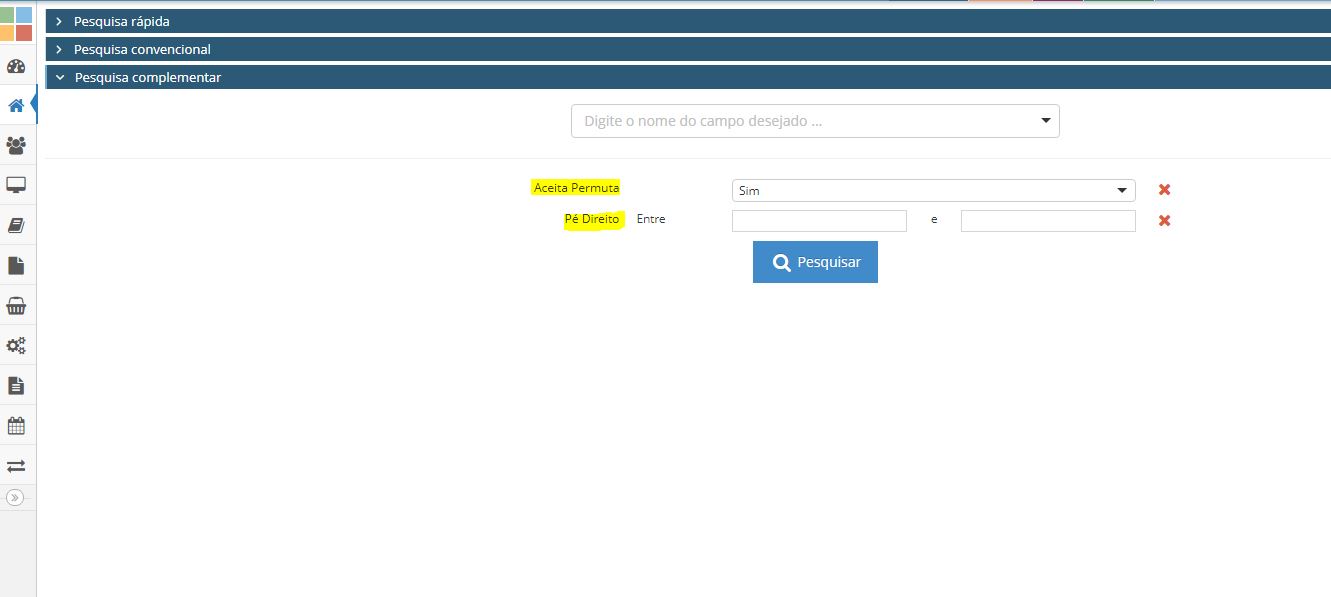This screenshot has width=1331, height=597.
Task: Click the blank document sidebar icon
Action: (x=16, y=264)
